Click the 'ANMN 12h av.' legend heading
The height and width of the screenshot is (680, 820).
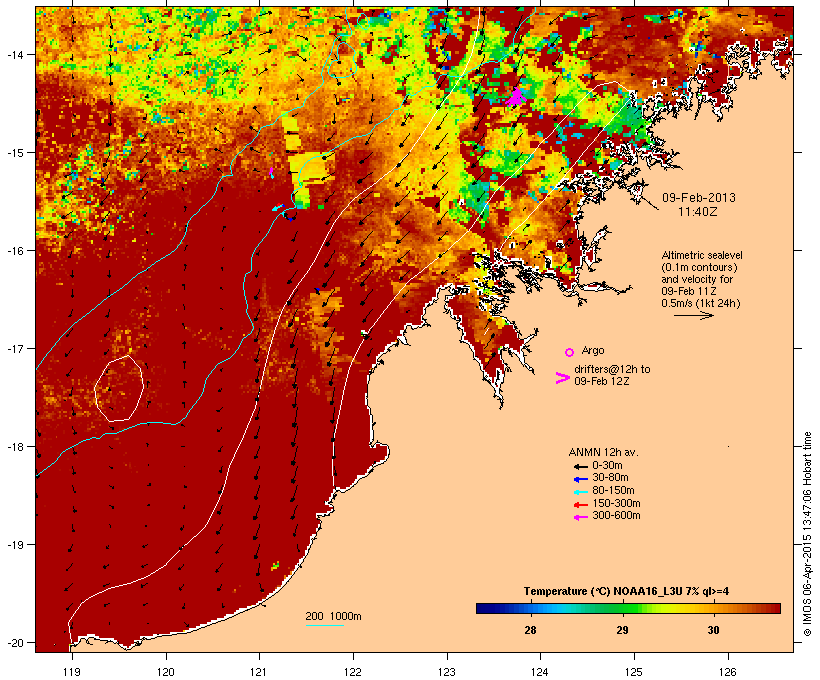[603, 452]
